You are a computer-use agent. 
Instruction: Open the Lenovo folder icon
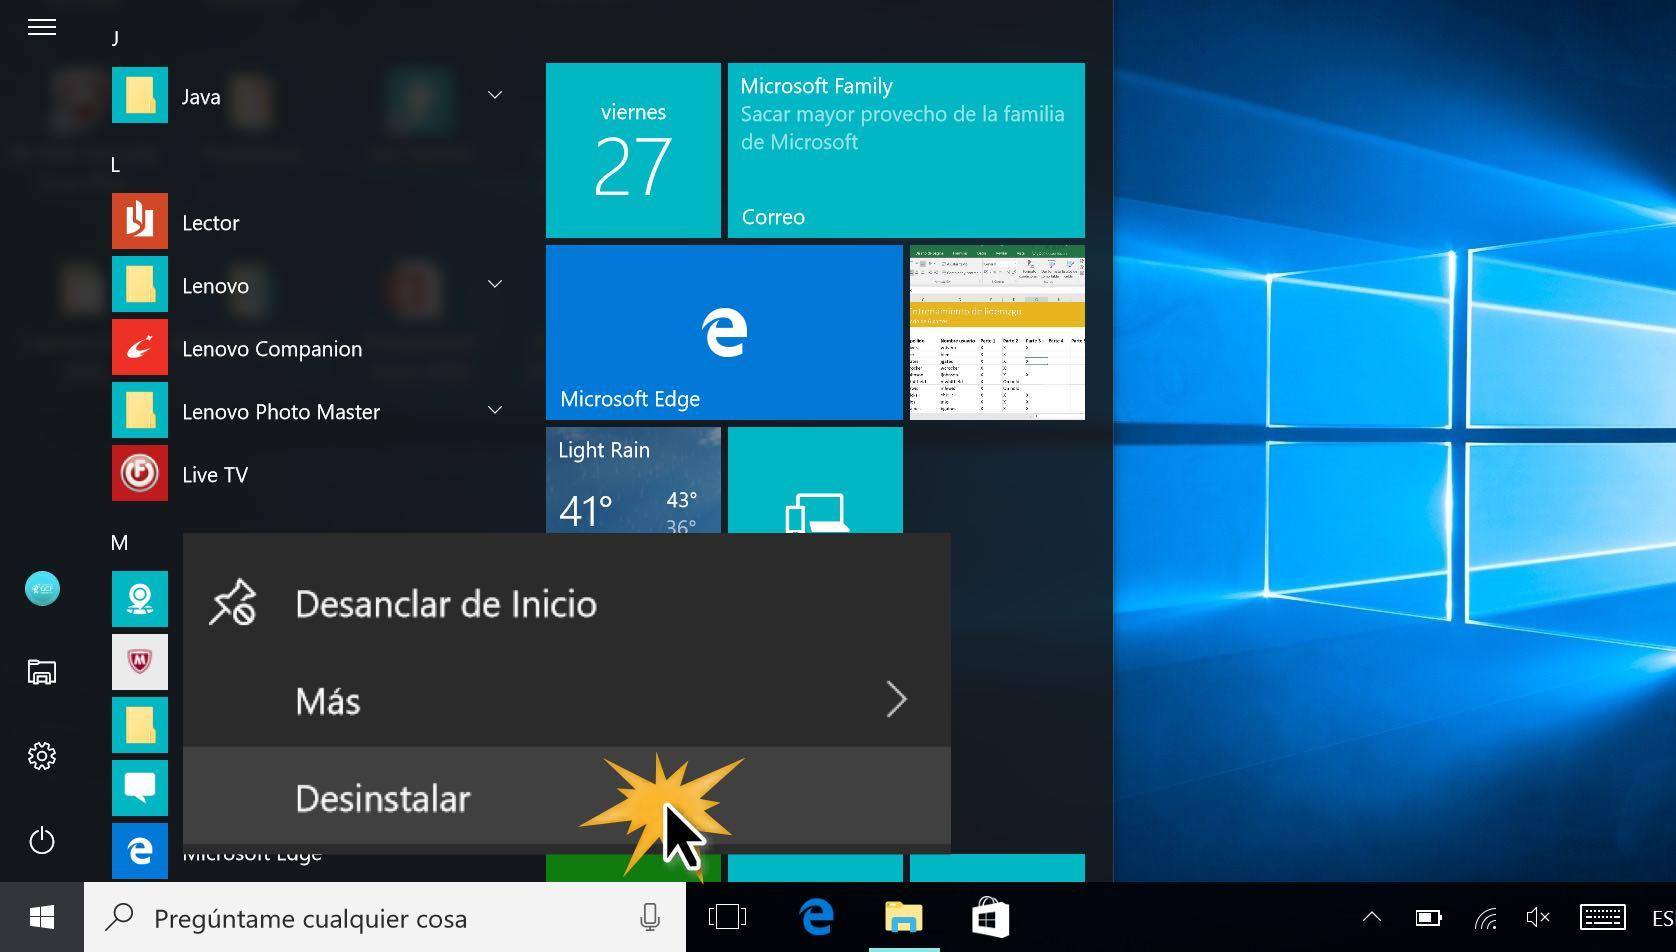point(140,285)
